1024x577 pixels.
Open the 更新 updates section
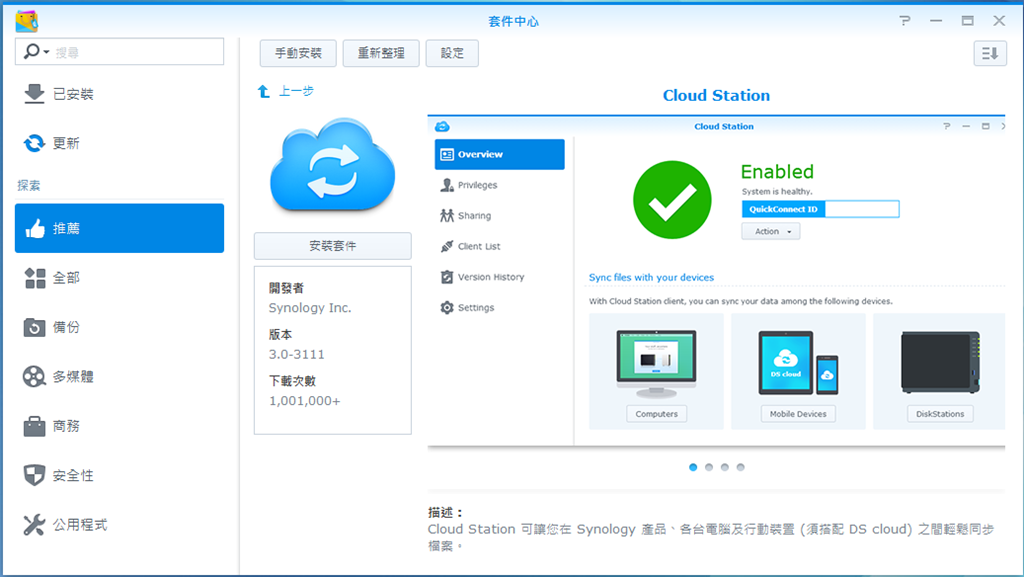click(119, 143)
